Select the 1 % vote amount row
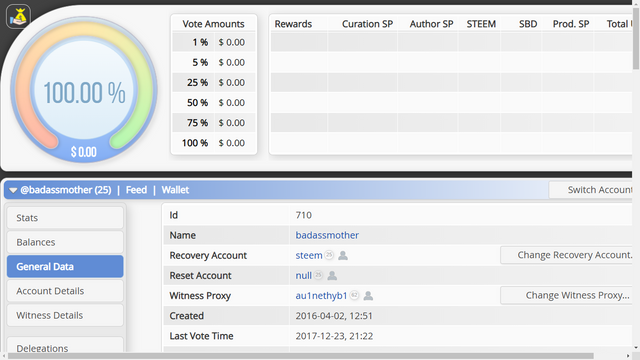Image resolution: width=640 pixels, height=360 pixels. (x=214, y=42)
